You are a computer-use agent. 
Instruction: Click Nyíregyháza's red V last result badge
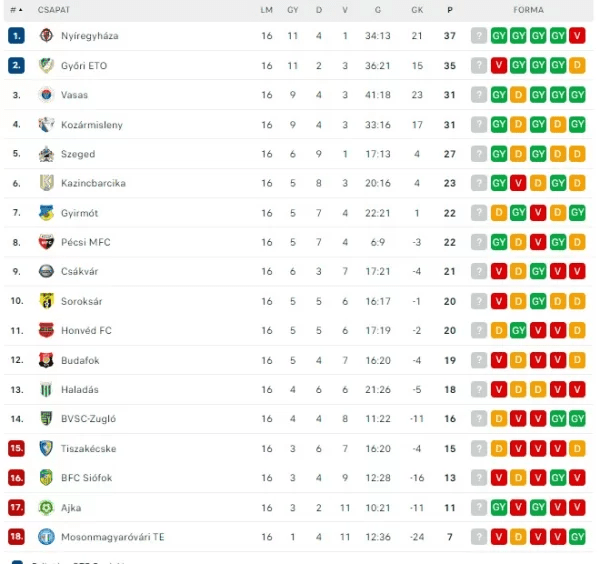pos(577,36)
